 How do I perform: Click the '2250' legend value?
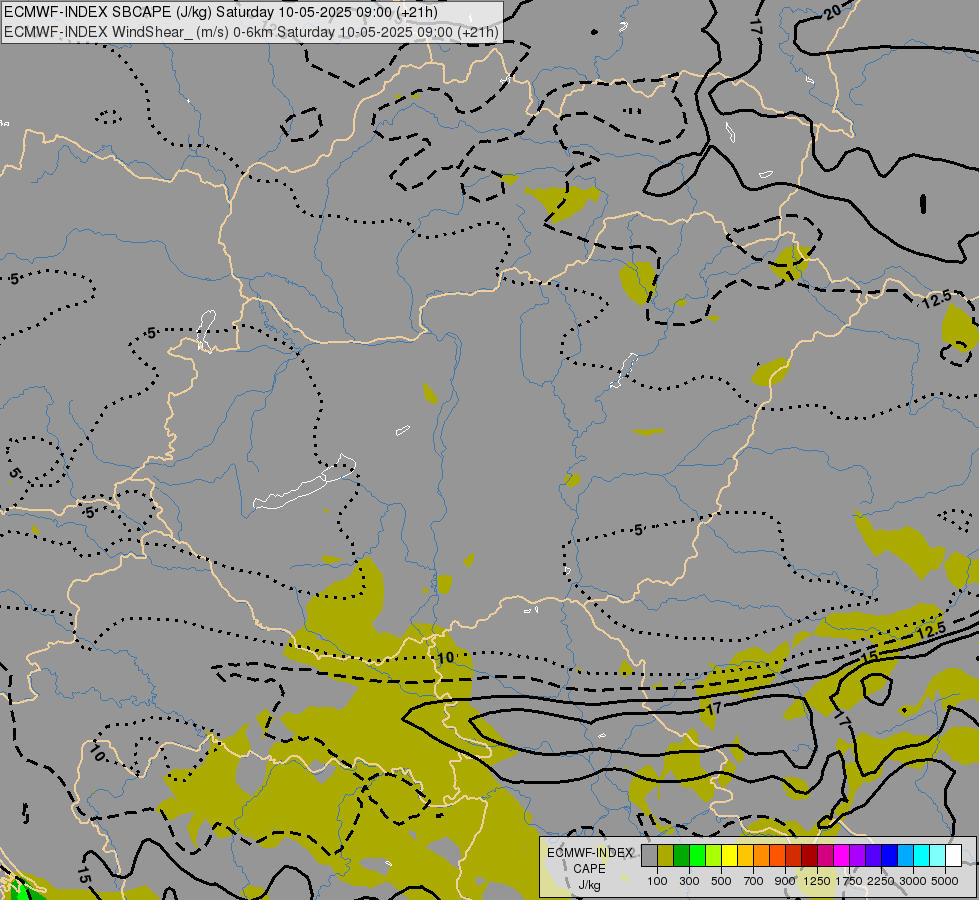881,881
